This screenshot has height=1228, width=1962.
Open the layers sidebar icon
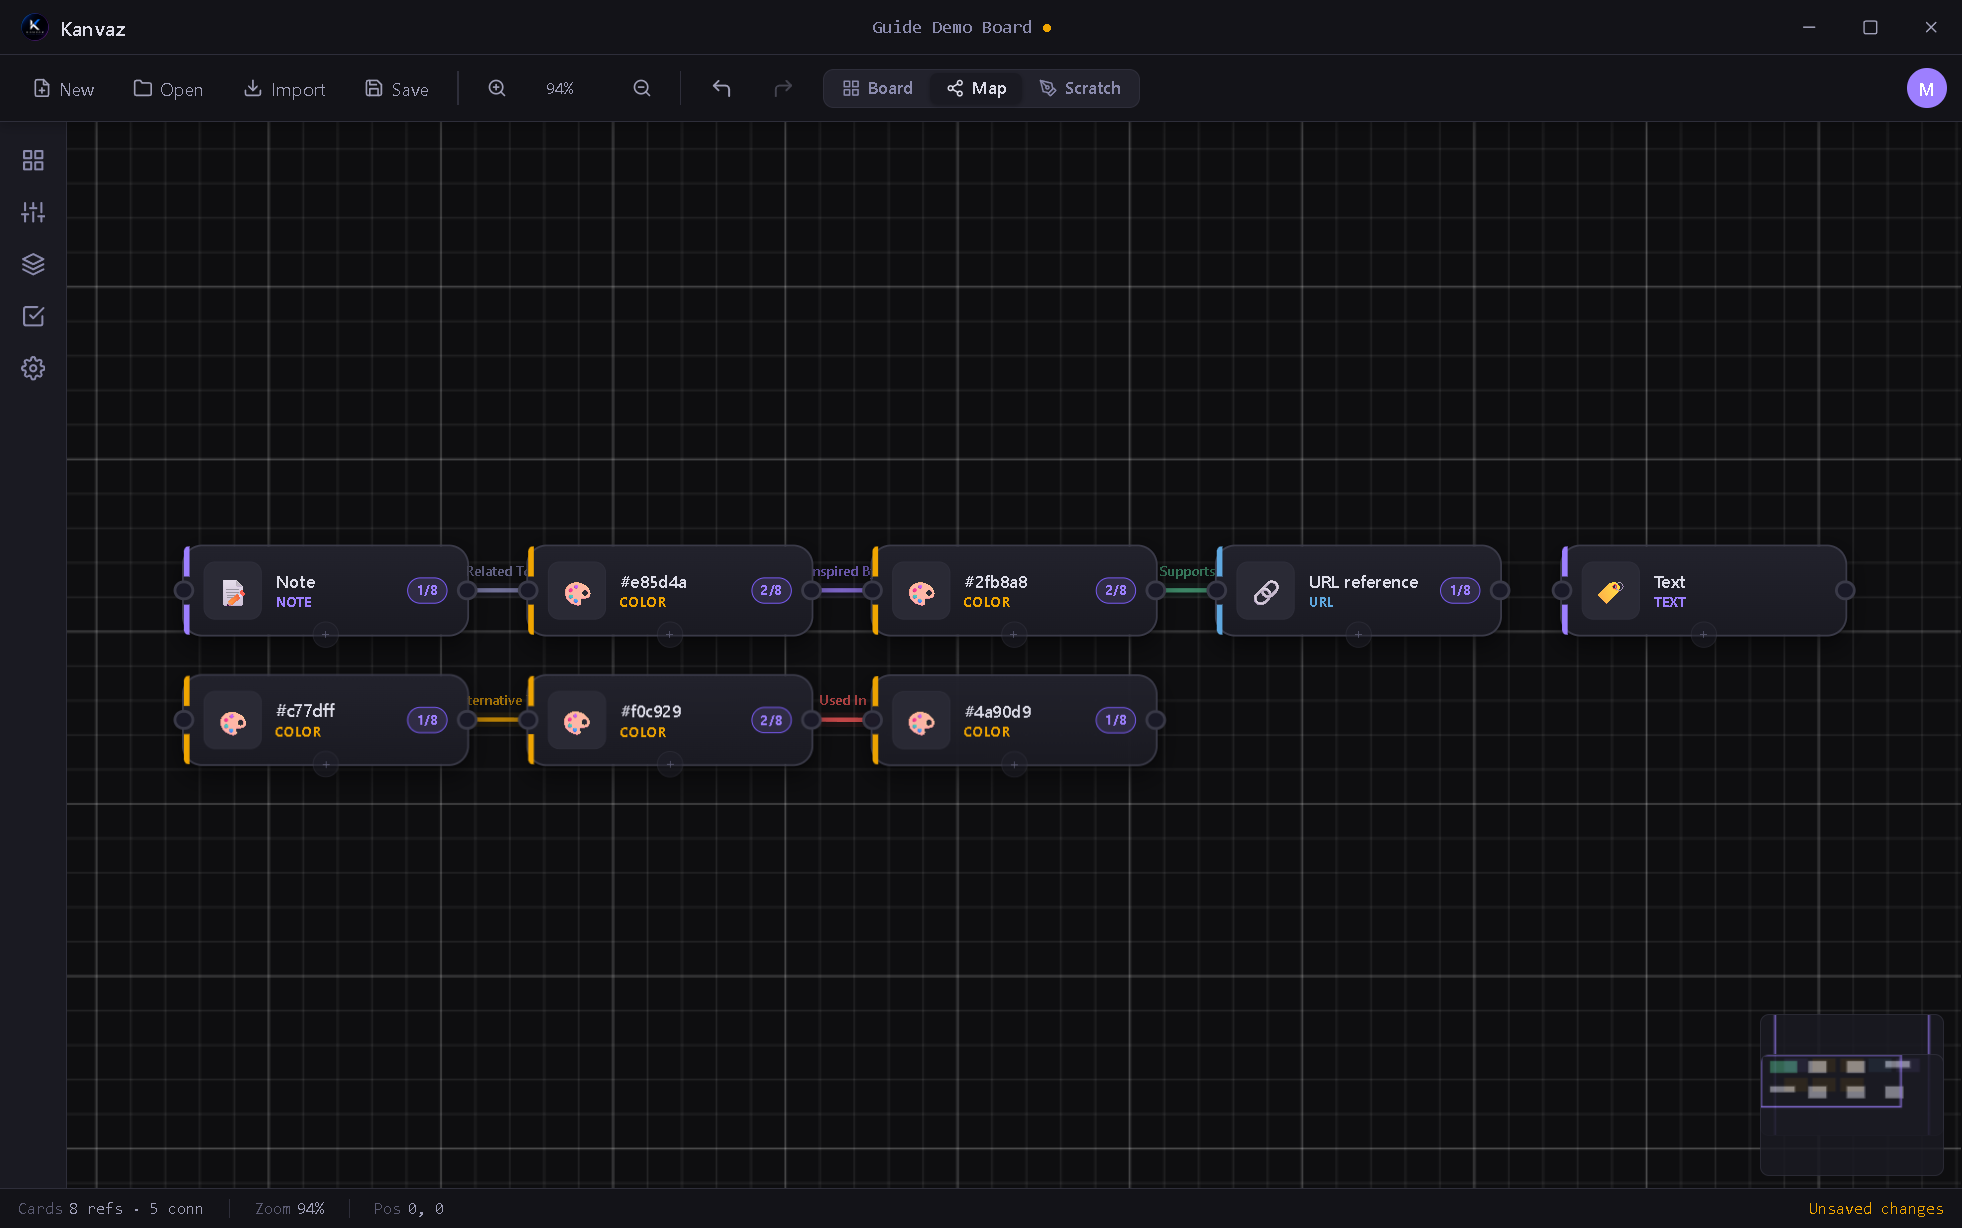[x=33, y=264]
